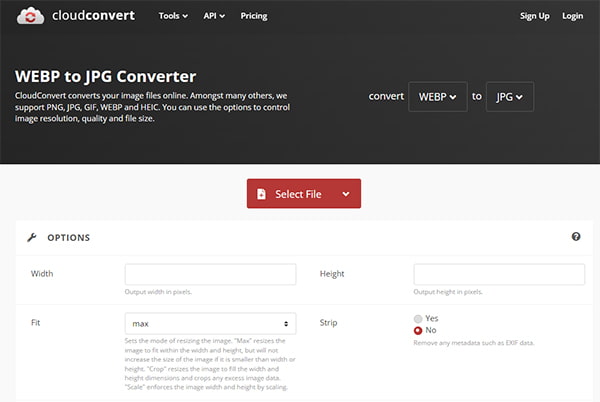Click the 'Remove any metadata such as EXIF data.' text
Screen dimensions: 600x402
474,343
